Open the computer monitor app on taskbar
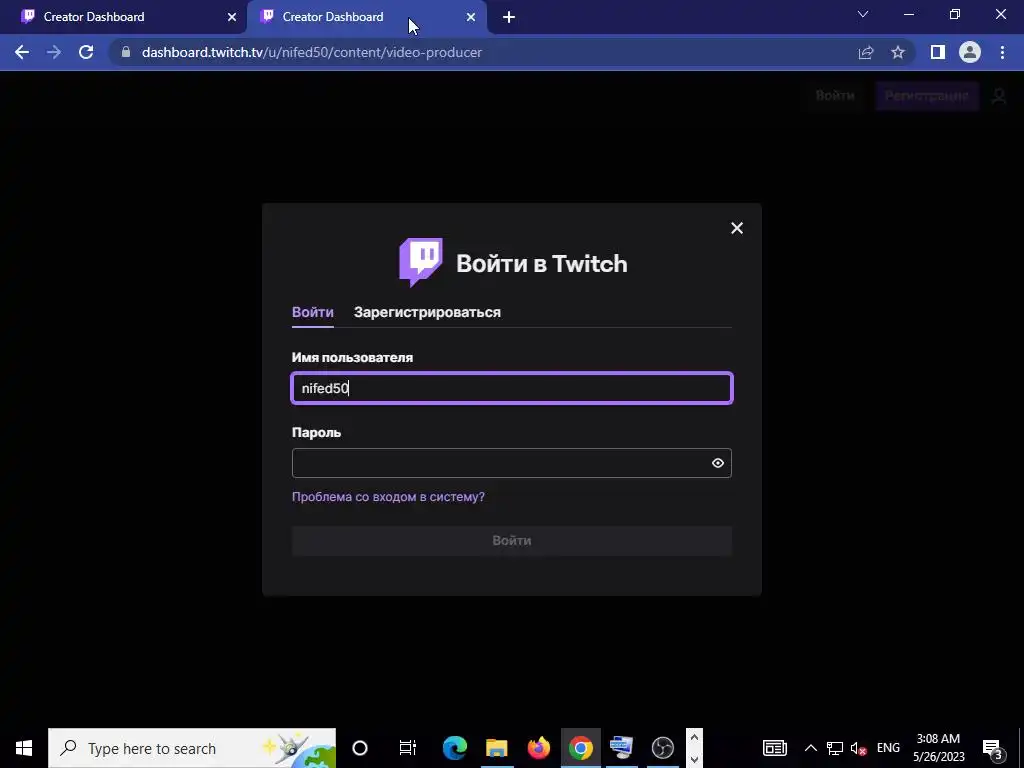Screen dimensions: 1024x768 [622, 748]
